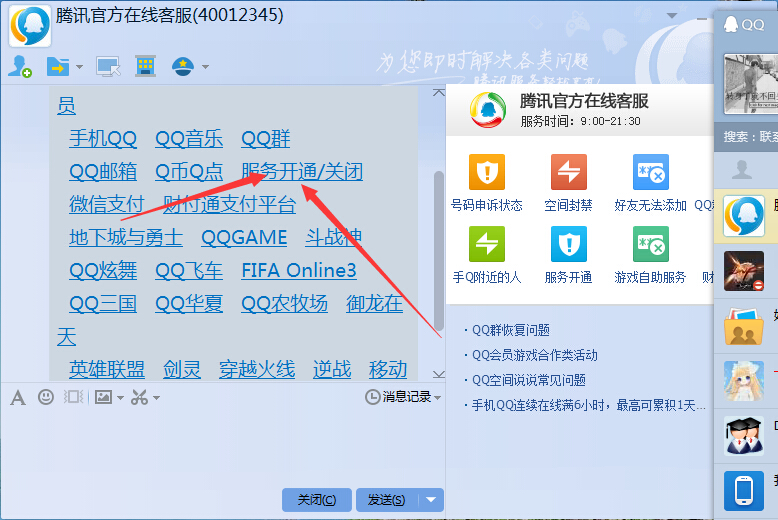
Task: Click the 英雄联盟 link
Action: (x=107, y=370)
